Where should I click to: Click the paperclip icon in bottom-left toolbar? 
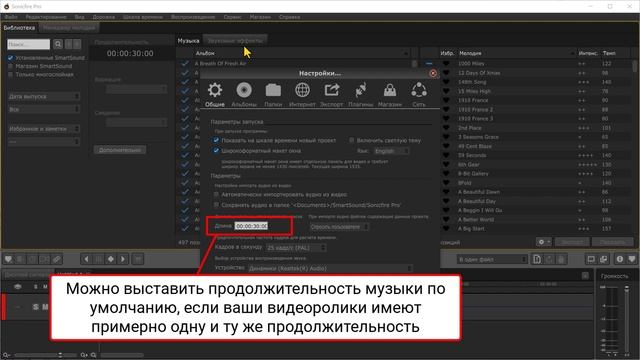coord(57,259)
